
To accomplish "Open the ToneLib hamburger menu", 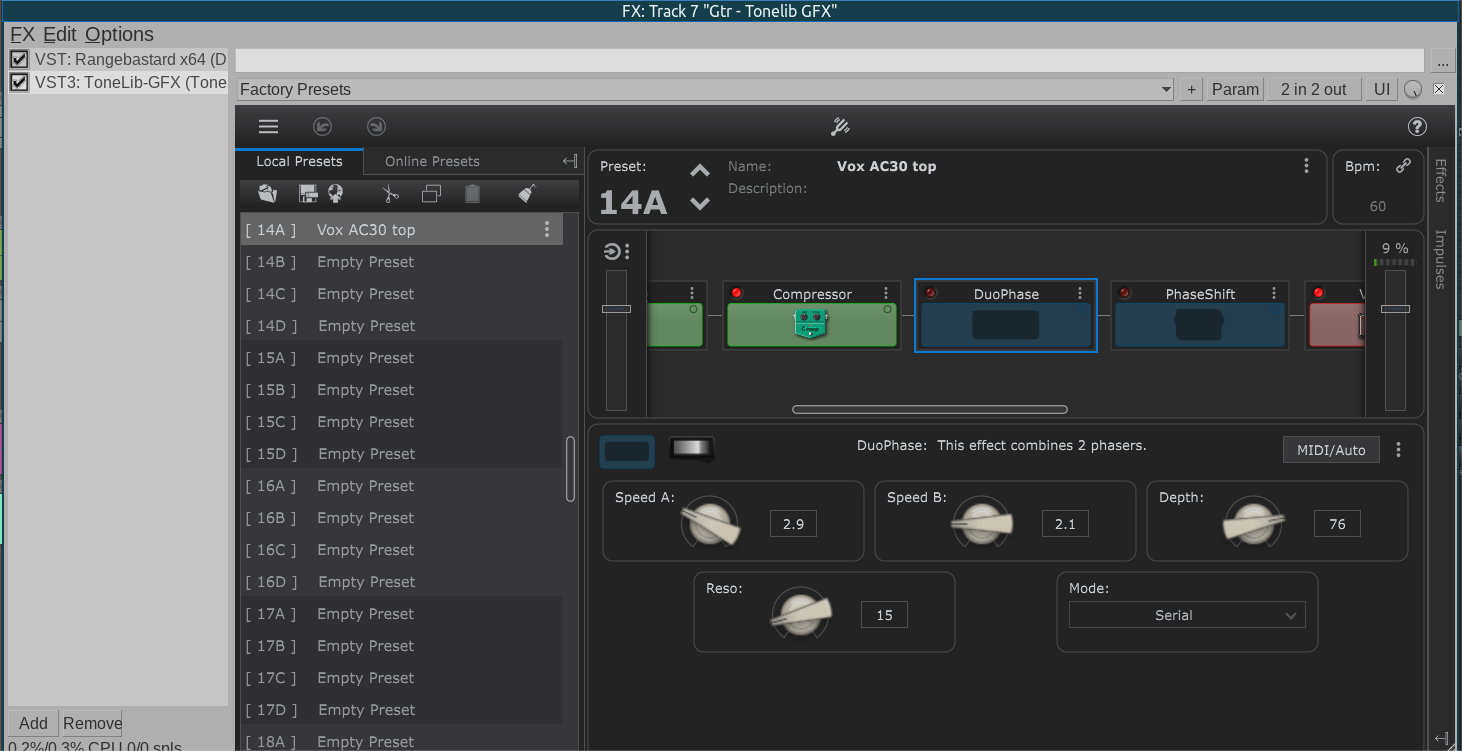I will (x=268, y=127).
